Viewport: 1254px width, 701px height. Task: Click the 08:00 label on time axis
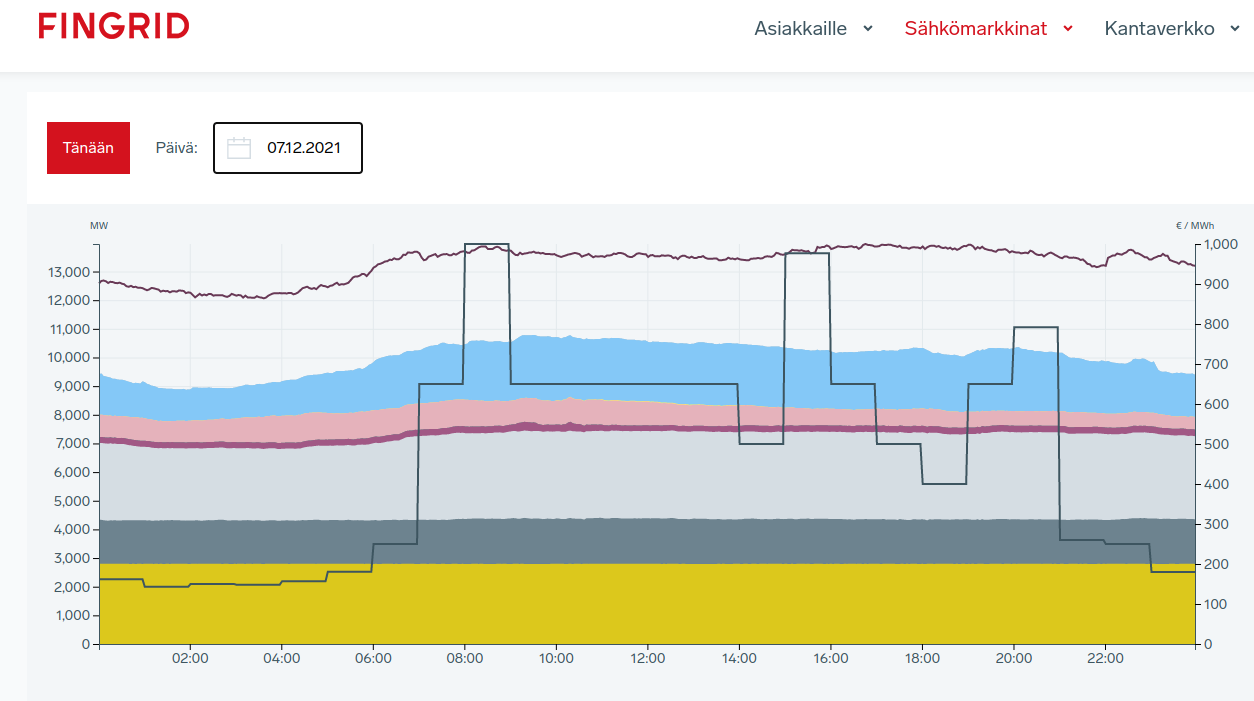(465, 659)
